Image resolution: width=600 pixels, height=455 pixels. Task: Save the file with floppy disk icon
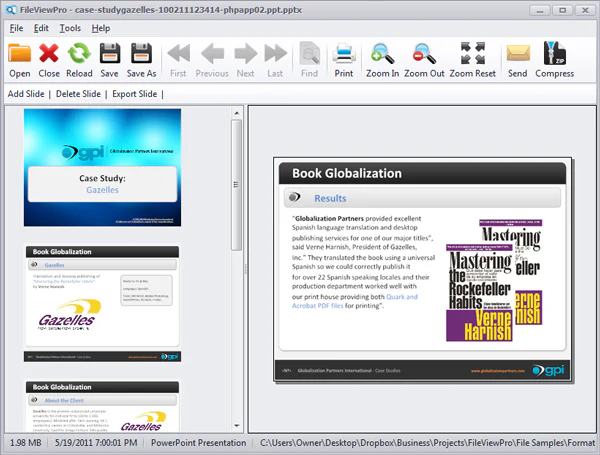coord(110,53)
